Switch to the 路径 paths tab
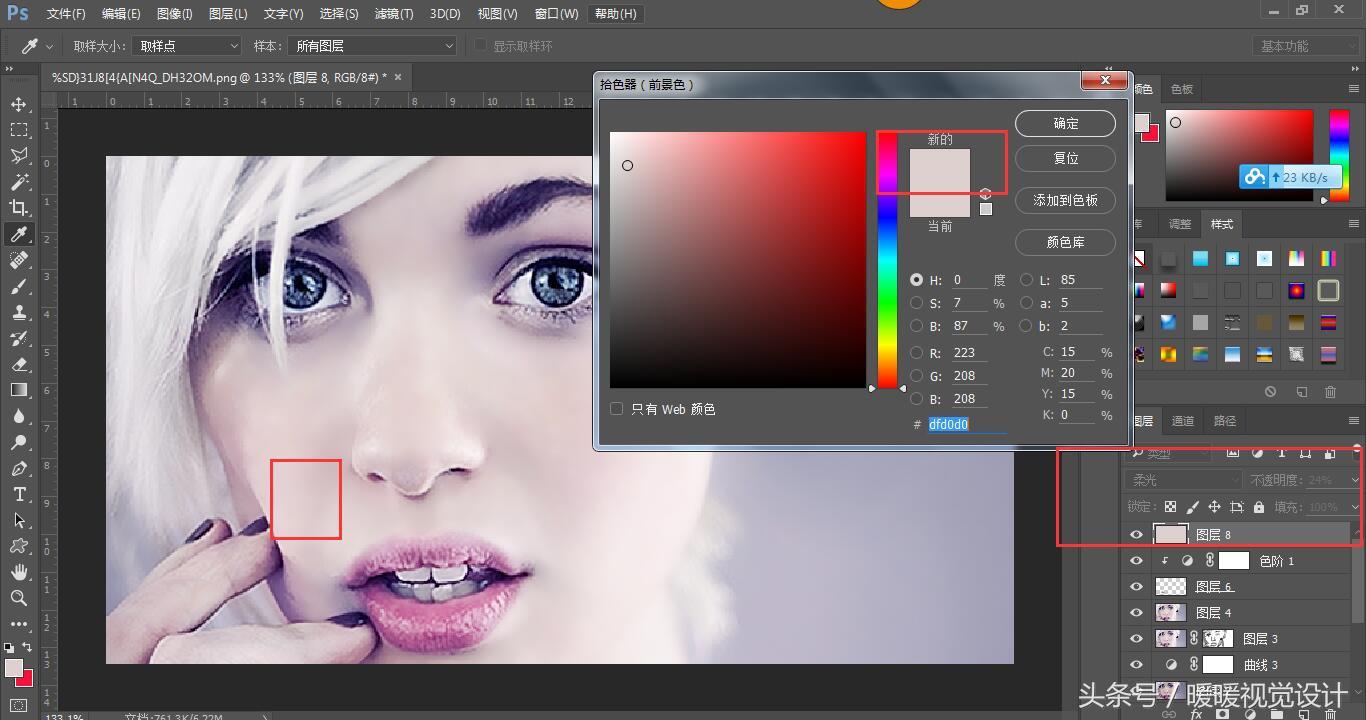This screenshot has height=720, width=1366. [1225, 421]
